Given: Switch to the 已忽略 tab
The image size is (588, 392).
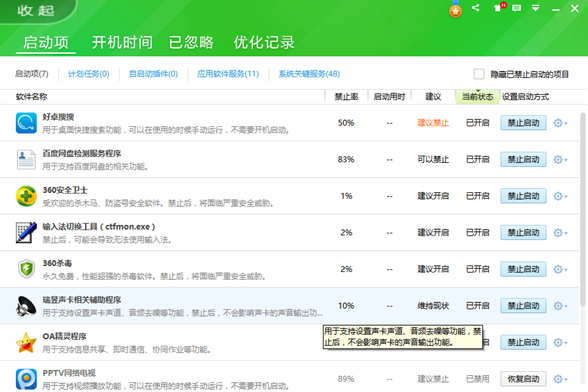Looking at the screenshot, I should 191,42.
